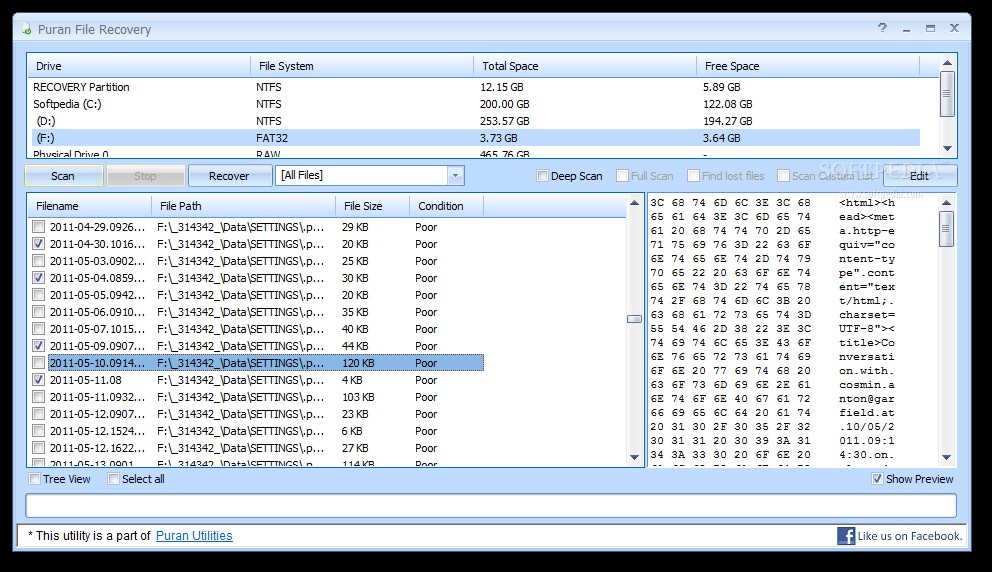Open the [All Files] filter dropdown
Screen dimensions: 992x572
(455, 176)
